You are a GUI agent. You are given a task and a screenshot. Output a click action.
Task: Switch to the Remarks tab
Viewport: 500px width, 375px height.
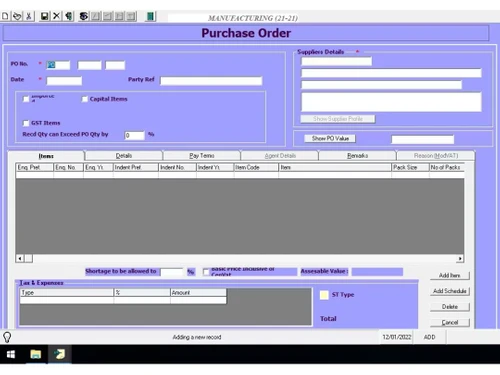tap(357, 156)
